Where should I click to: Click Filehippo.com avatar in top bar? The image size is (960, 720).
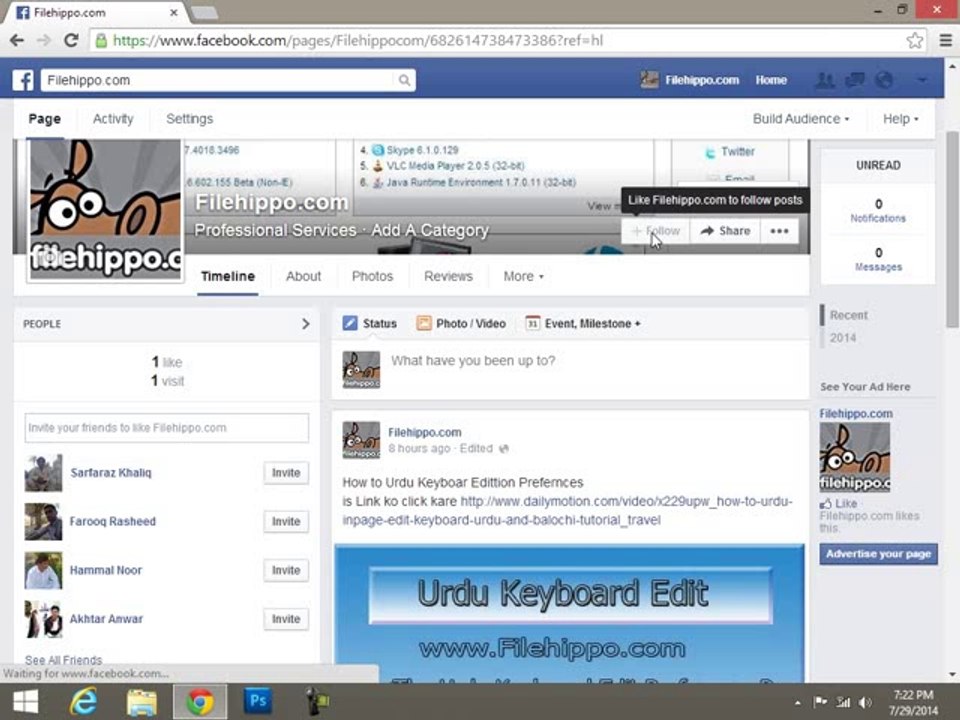(649, 80)
